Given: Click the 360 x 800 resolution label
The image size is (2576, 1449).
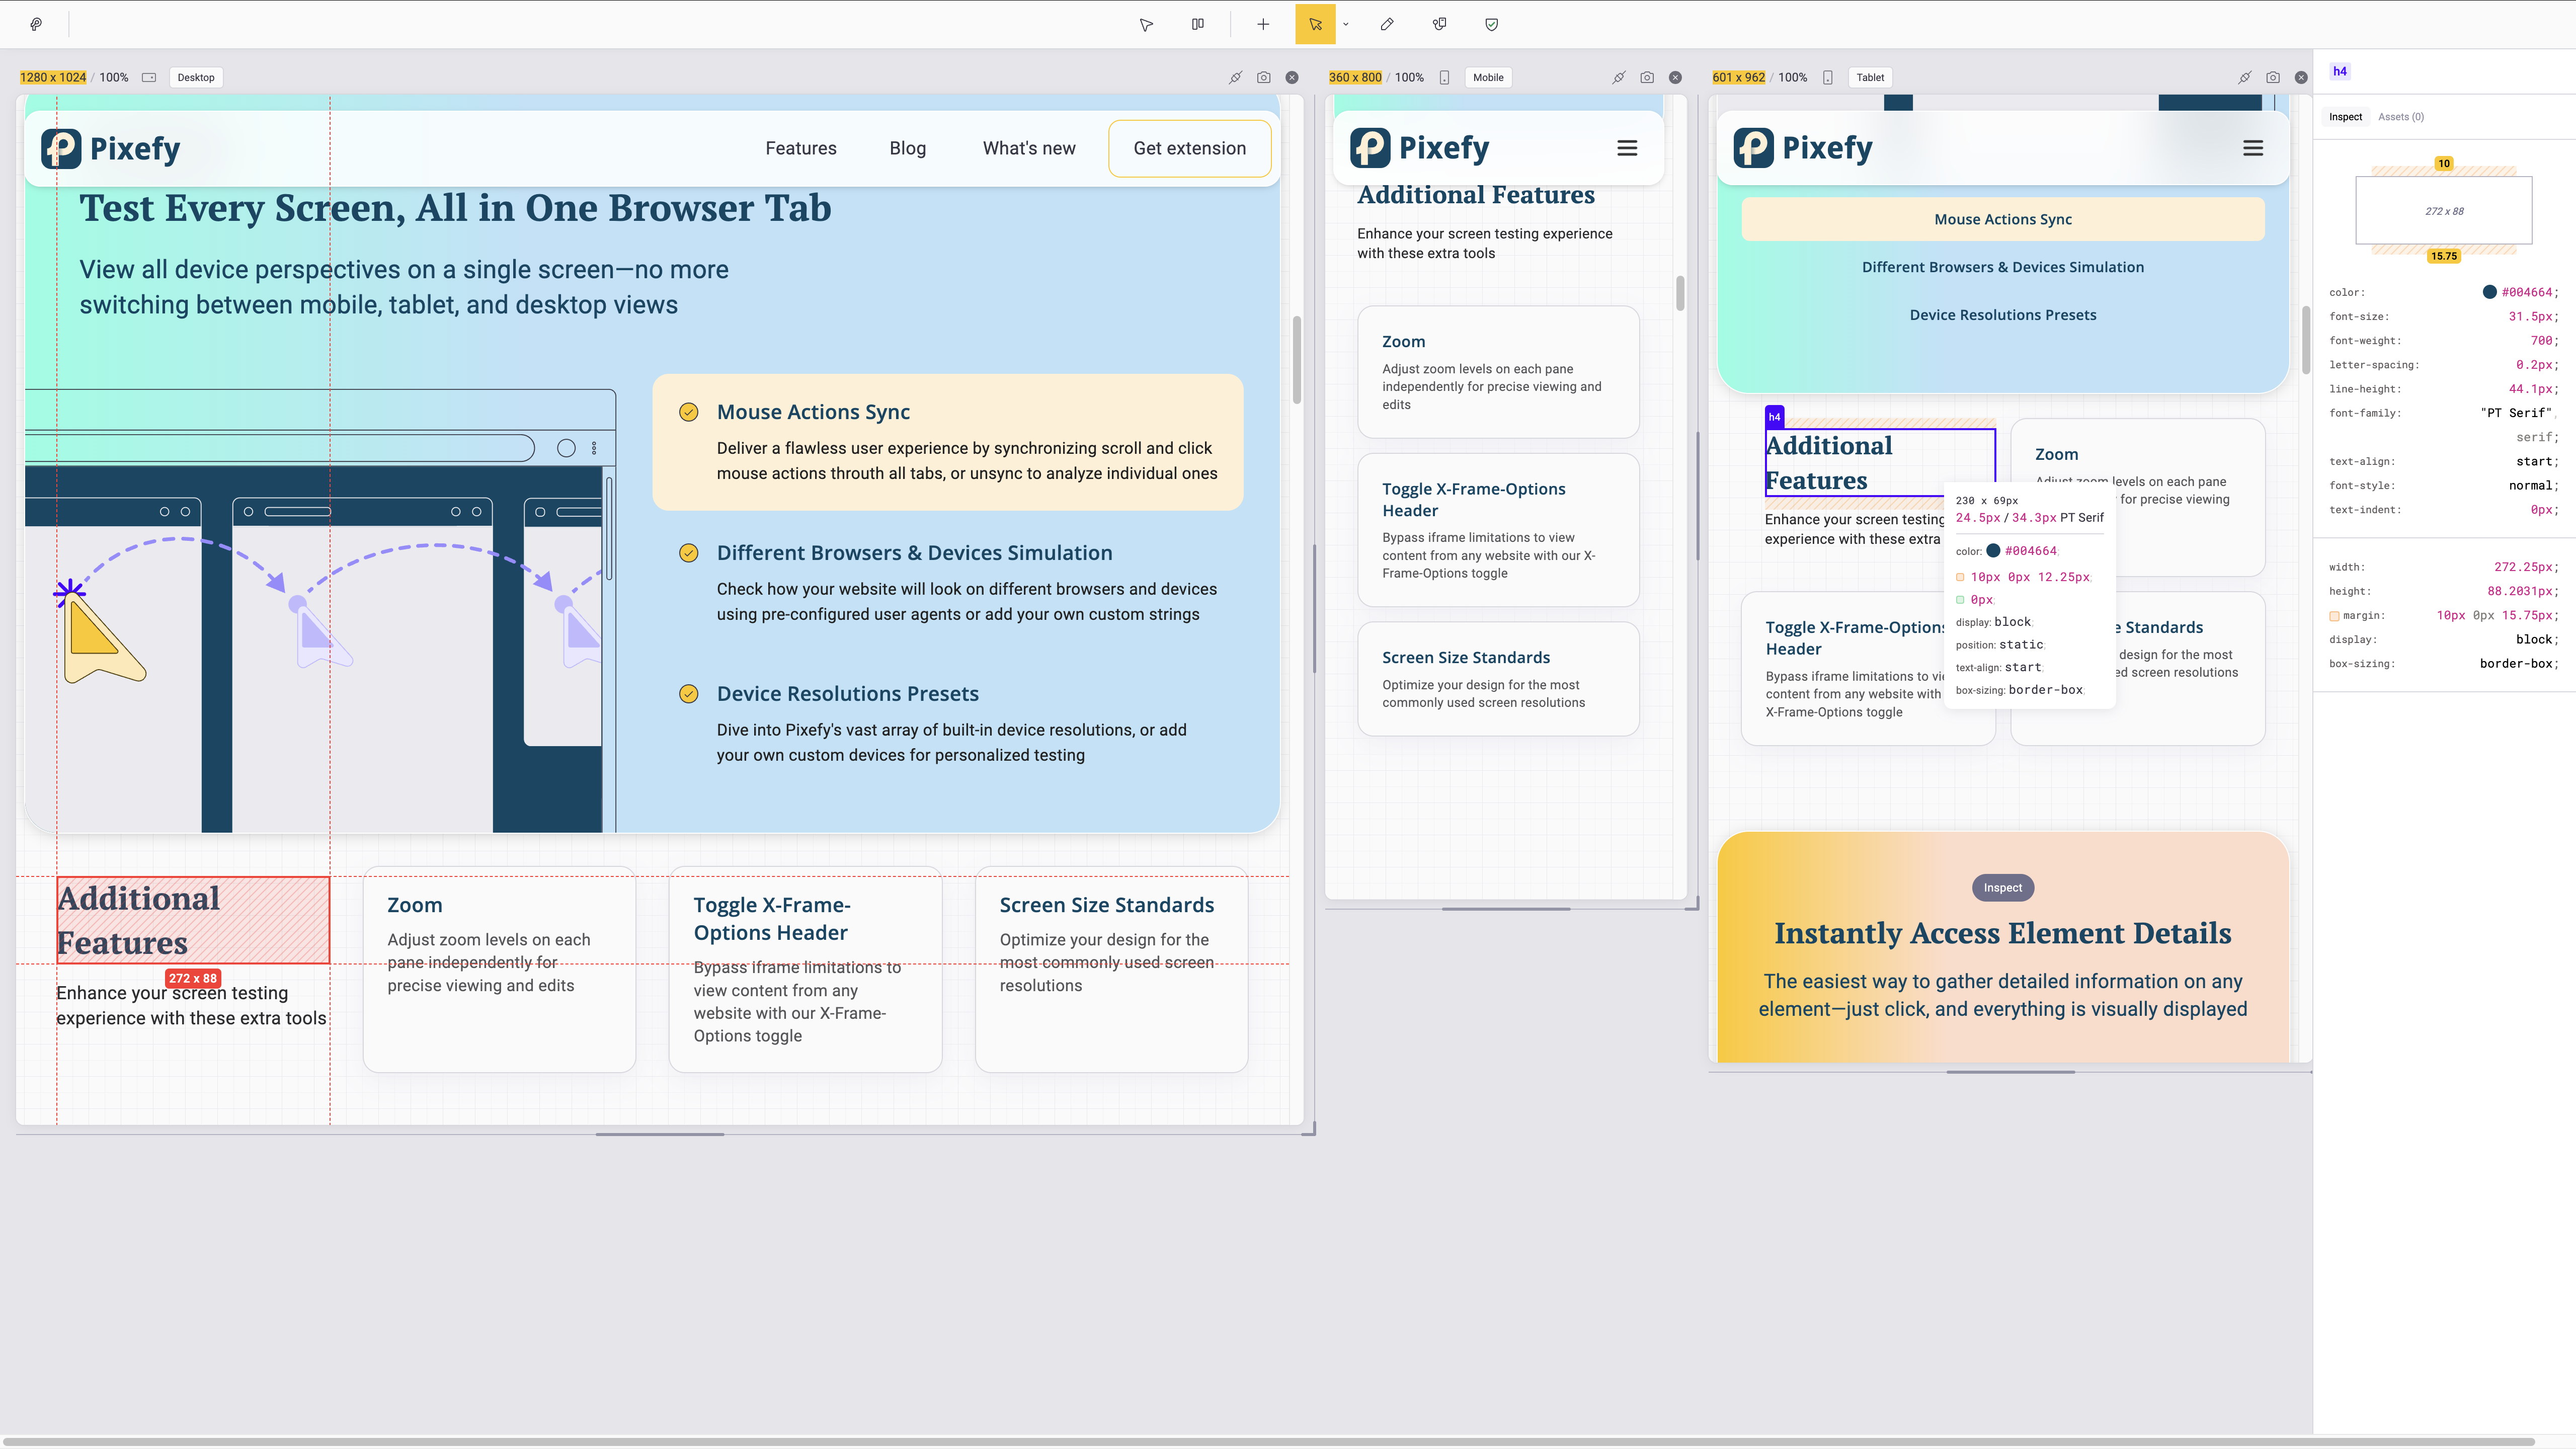Looking at the screenshot, I should click(1355, 77).
